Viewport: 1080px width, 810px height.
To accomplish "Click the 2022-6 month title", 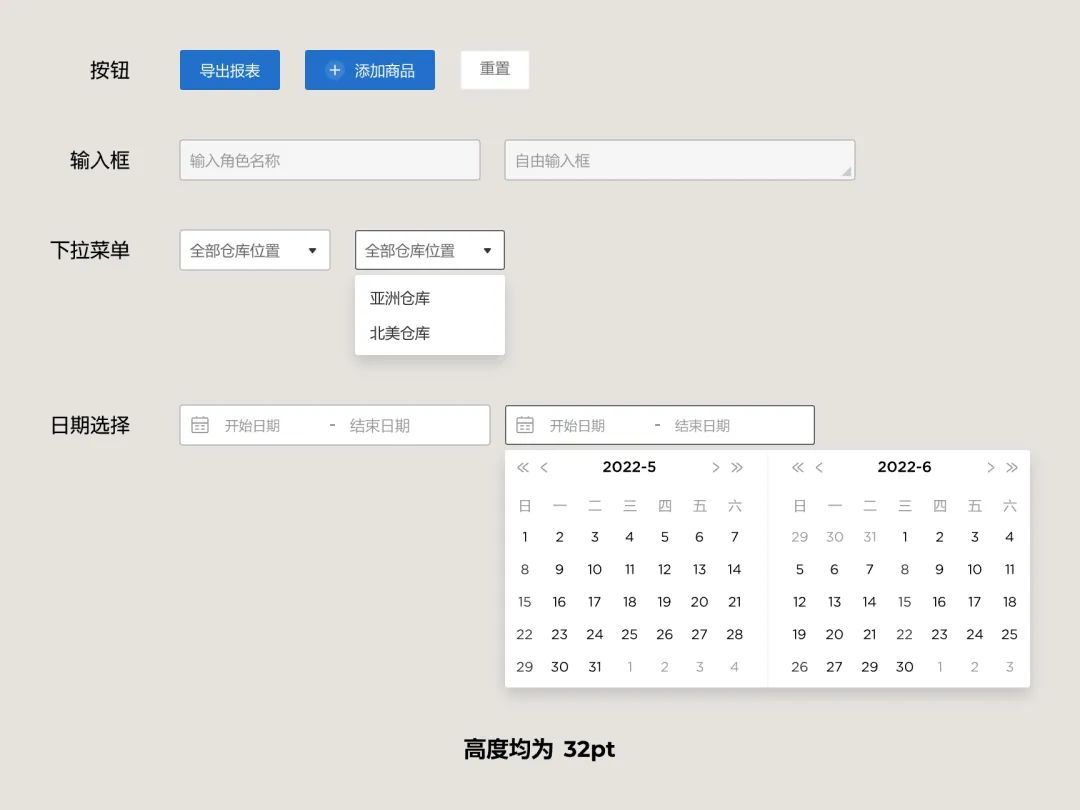I will pos(904,467).
